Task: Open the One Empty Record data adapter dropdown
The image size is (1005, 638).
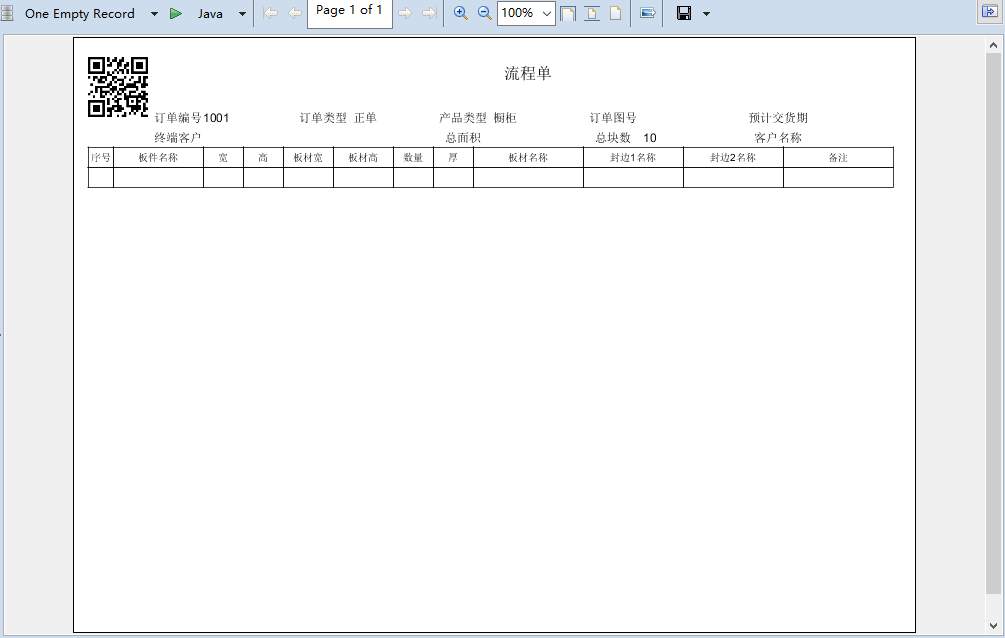Action: (x=154, y=13)
